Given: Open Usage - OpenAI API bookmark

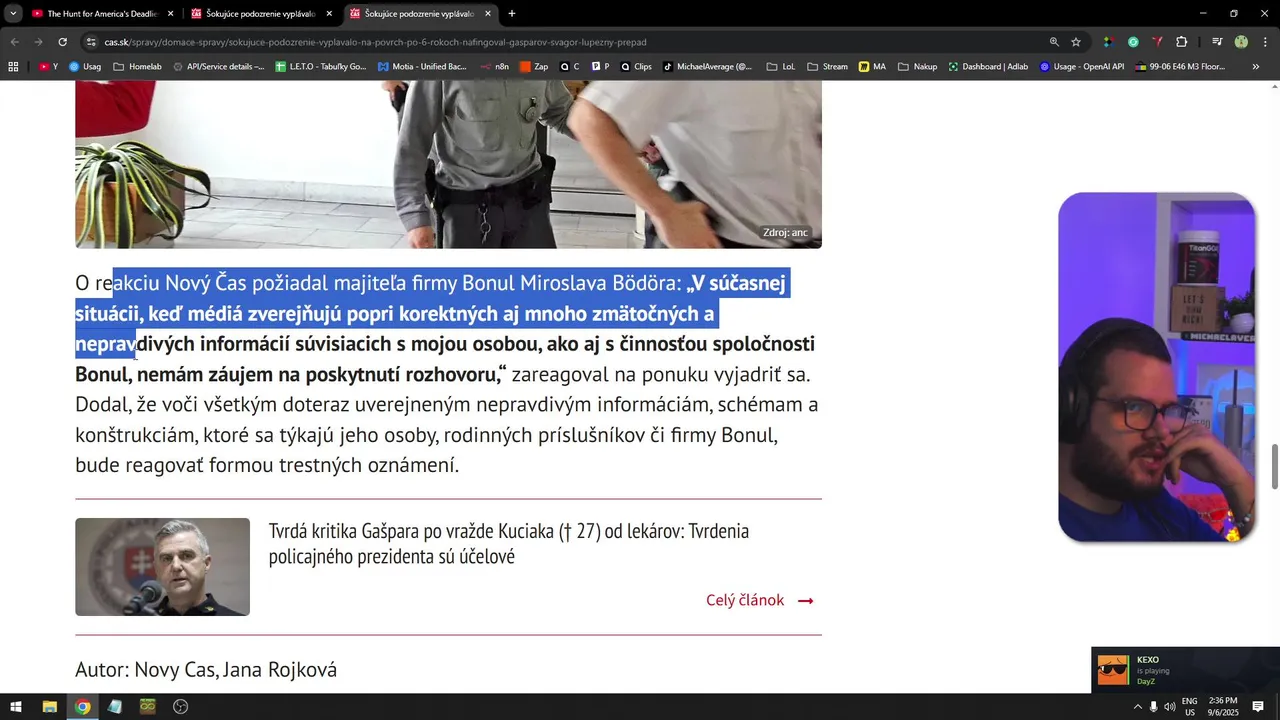Looking at the screenshot, I should (x=1082, y=67).
